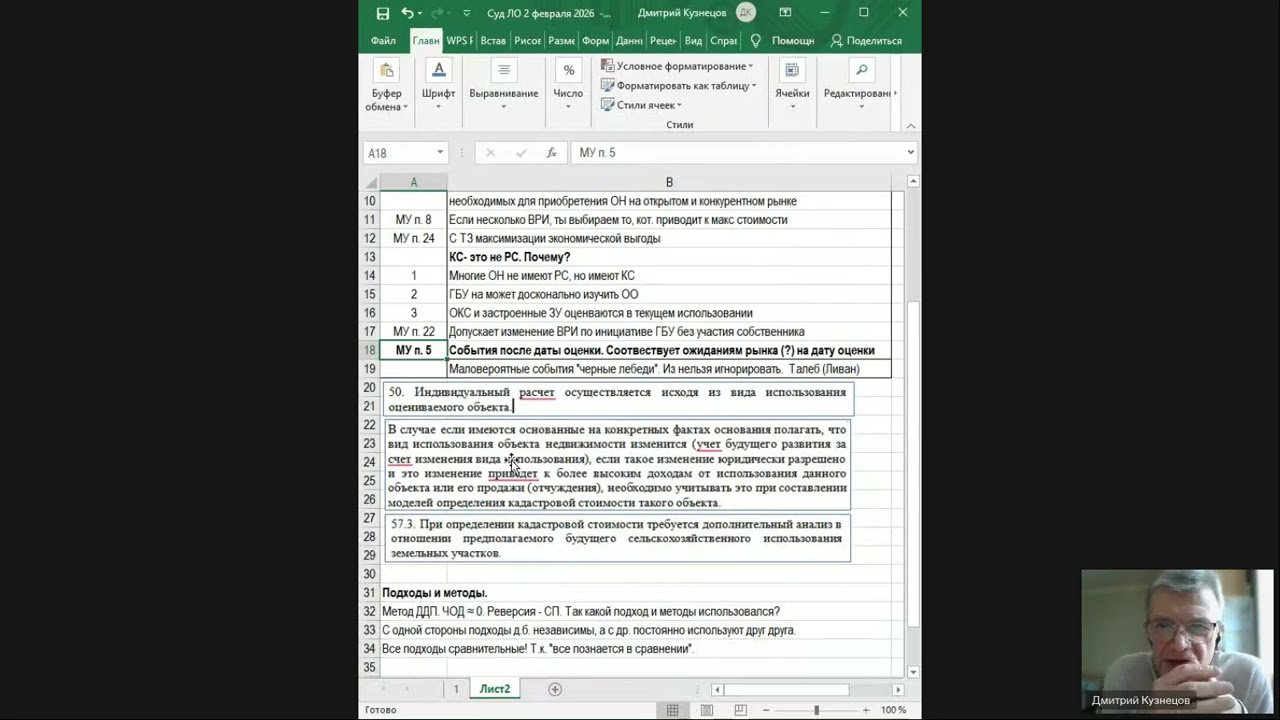Open the undo history dropdown arrow
1280x720 pixels.
[x=419, y=13]
